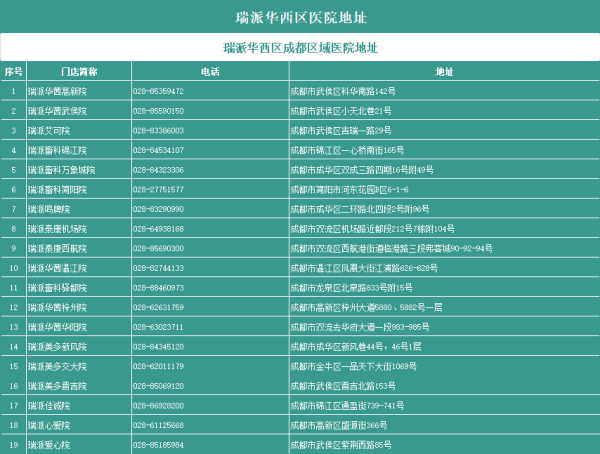Screen dimensions: 600x454
Task: Click the address of 瑞派华茜温江院
Action: coord(364,268)
